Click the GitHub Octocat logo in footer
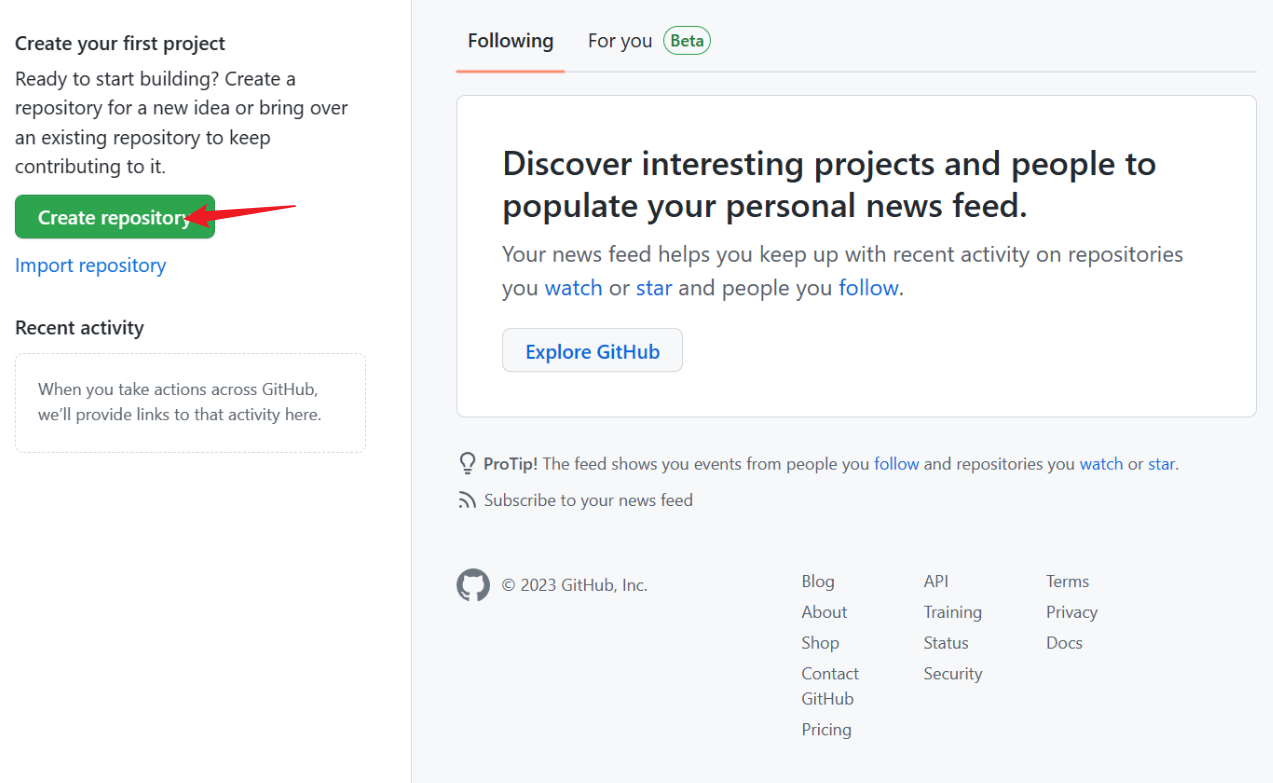Viewport: 1273px width, 783px height. pyautogui.click(x=473, y=585)
